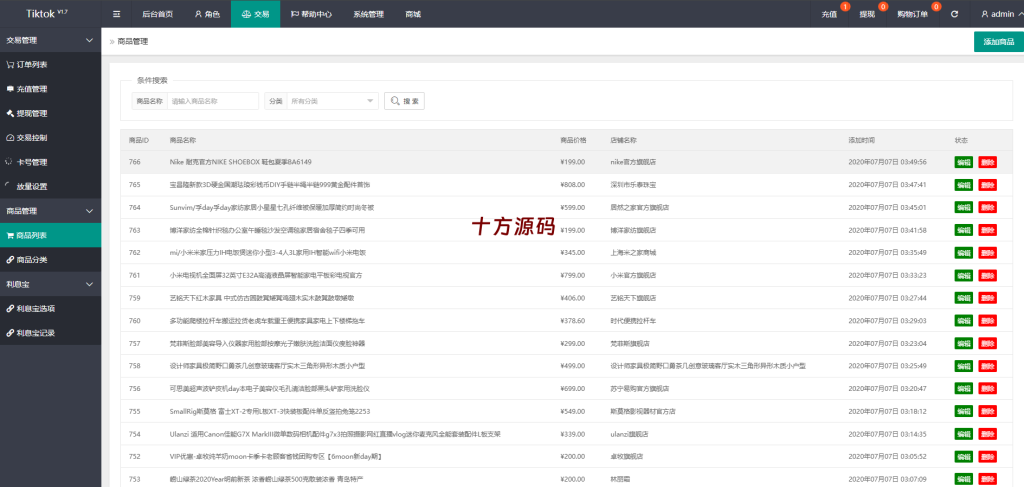Click shop name 小米官方旗舰店
Image resolution: width=1024 pixels, height=487 pixels.
tap(635, 275)
